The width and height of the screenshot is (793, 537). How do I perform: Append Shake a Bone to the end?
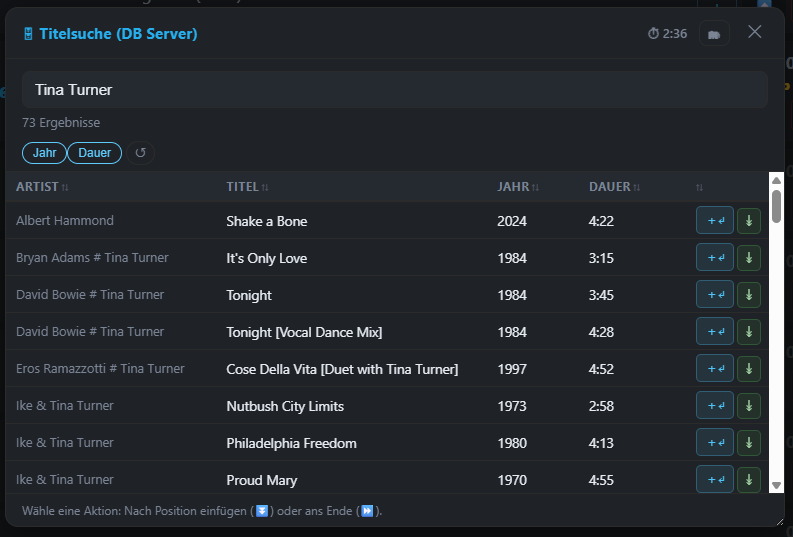coord(749,221)
